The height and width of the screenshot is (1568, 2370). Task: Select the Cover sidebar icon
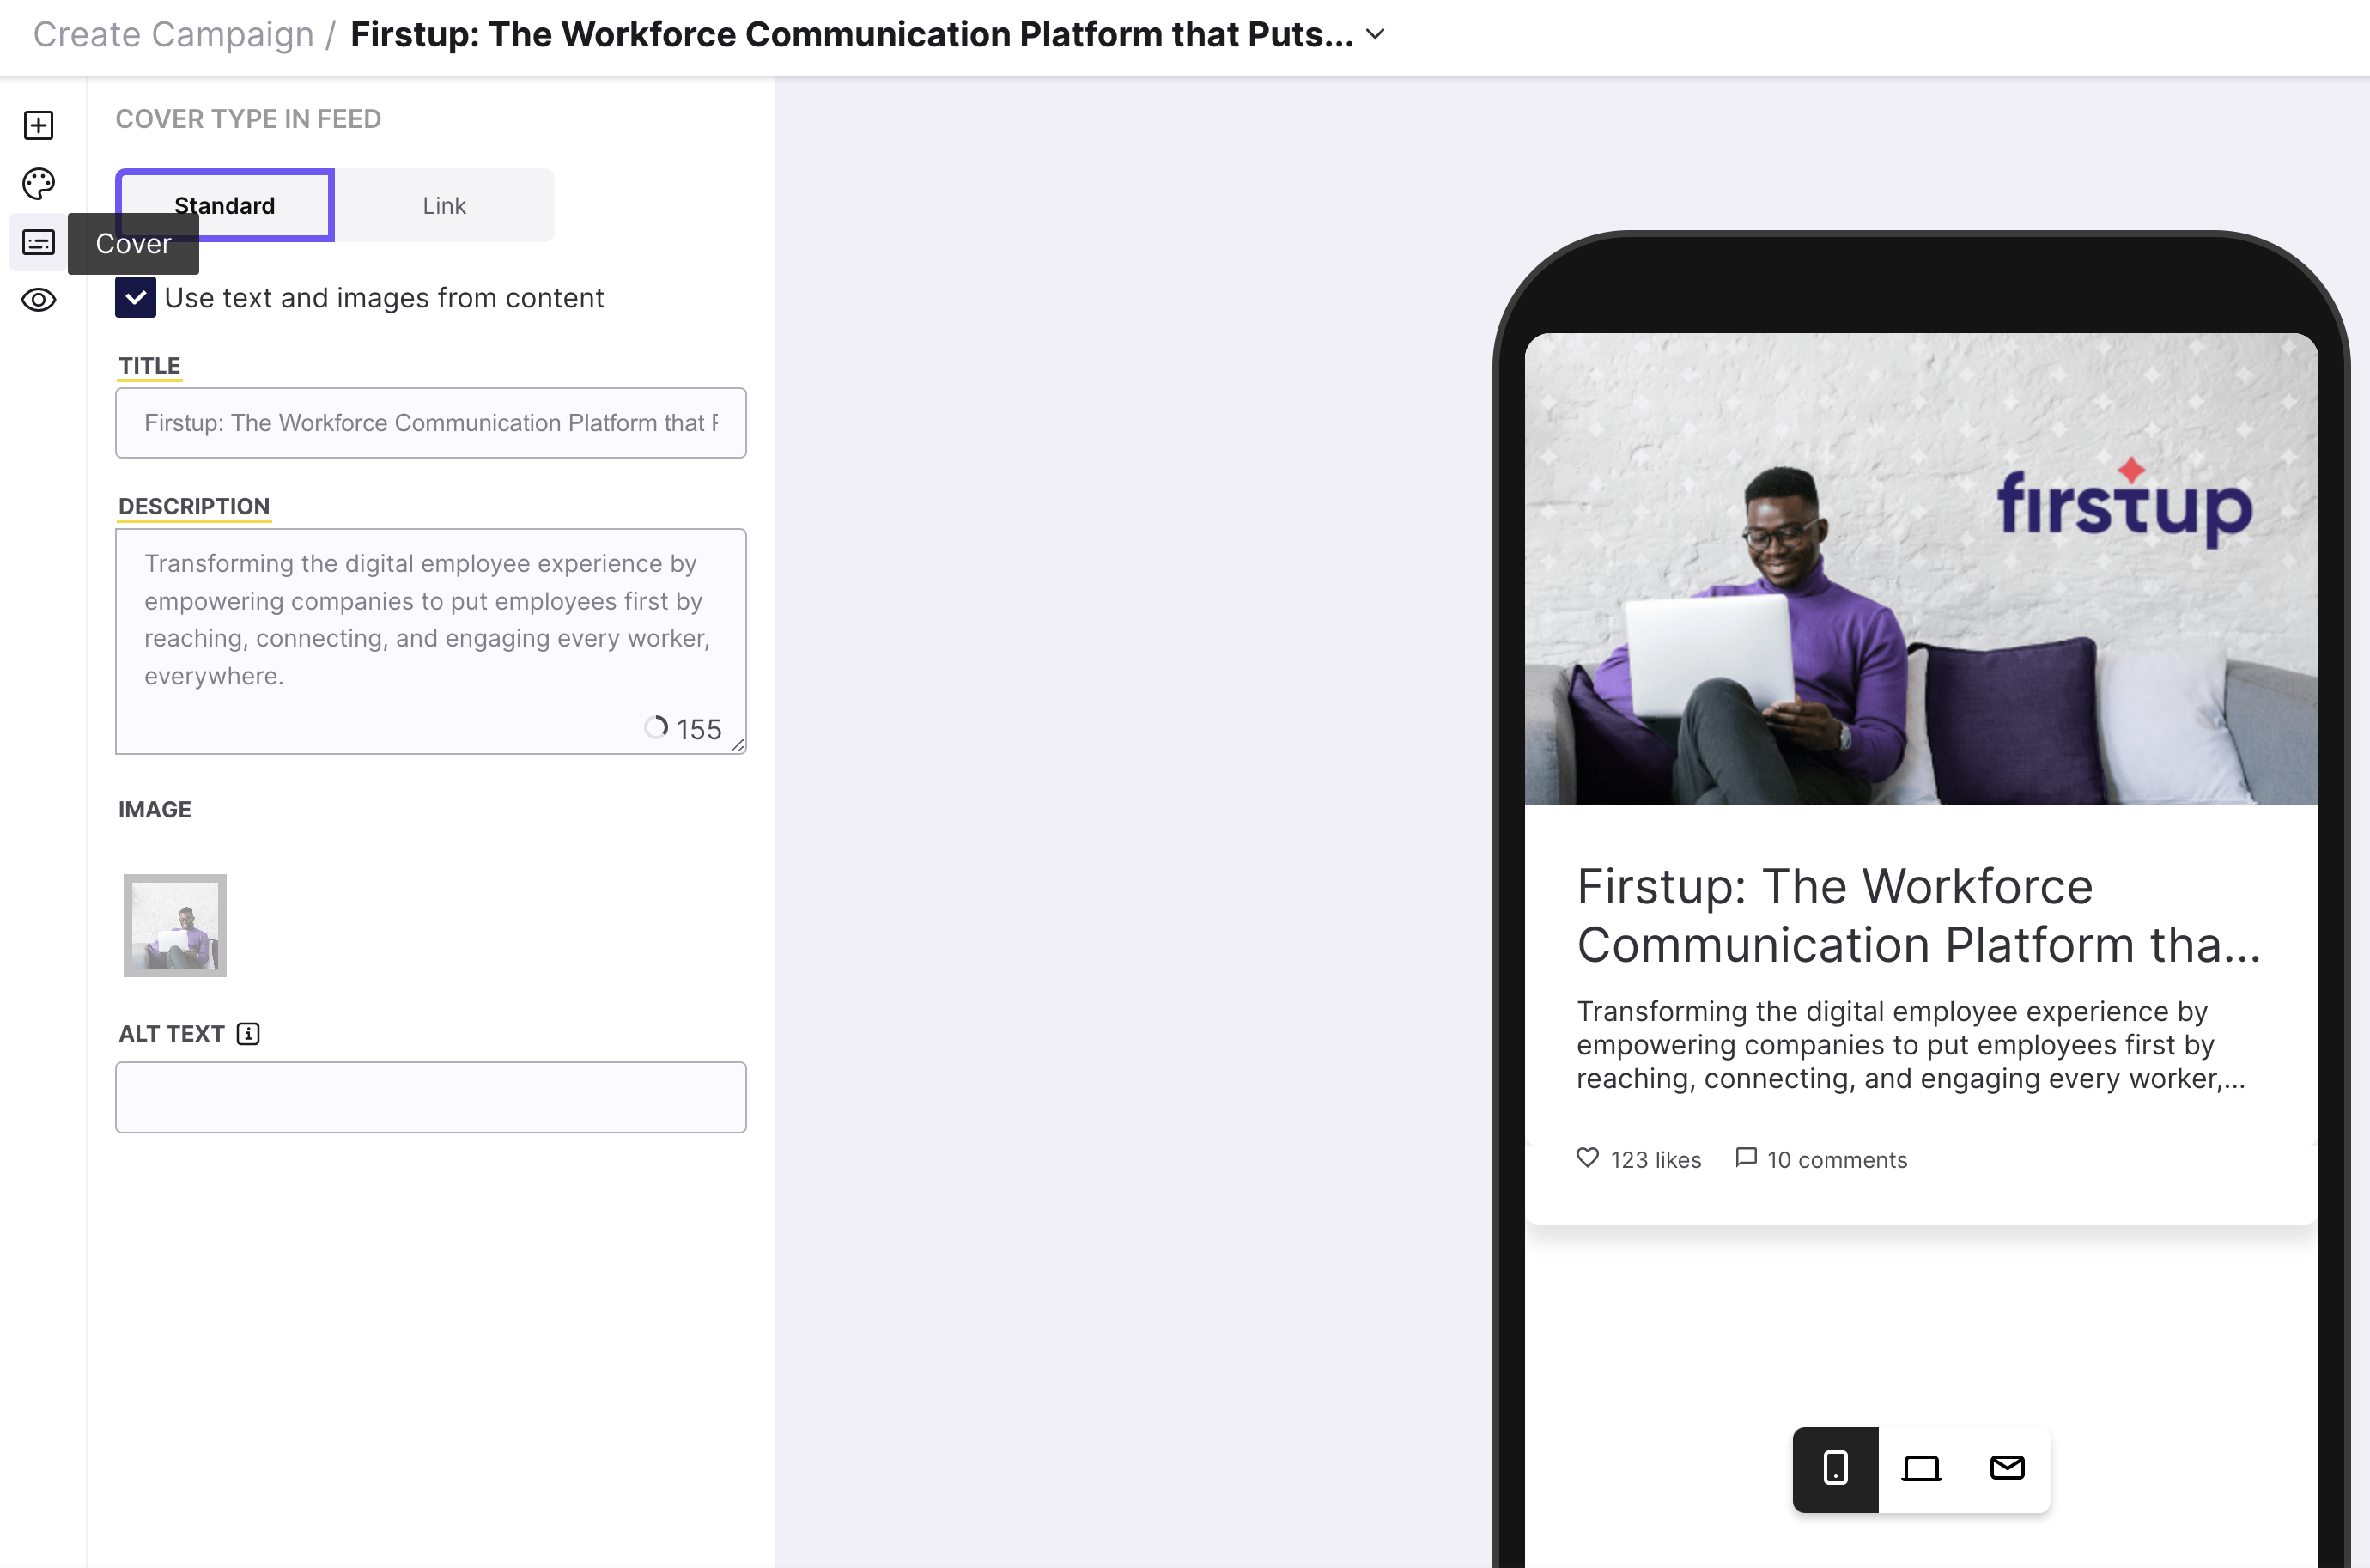38,242
